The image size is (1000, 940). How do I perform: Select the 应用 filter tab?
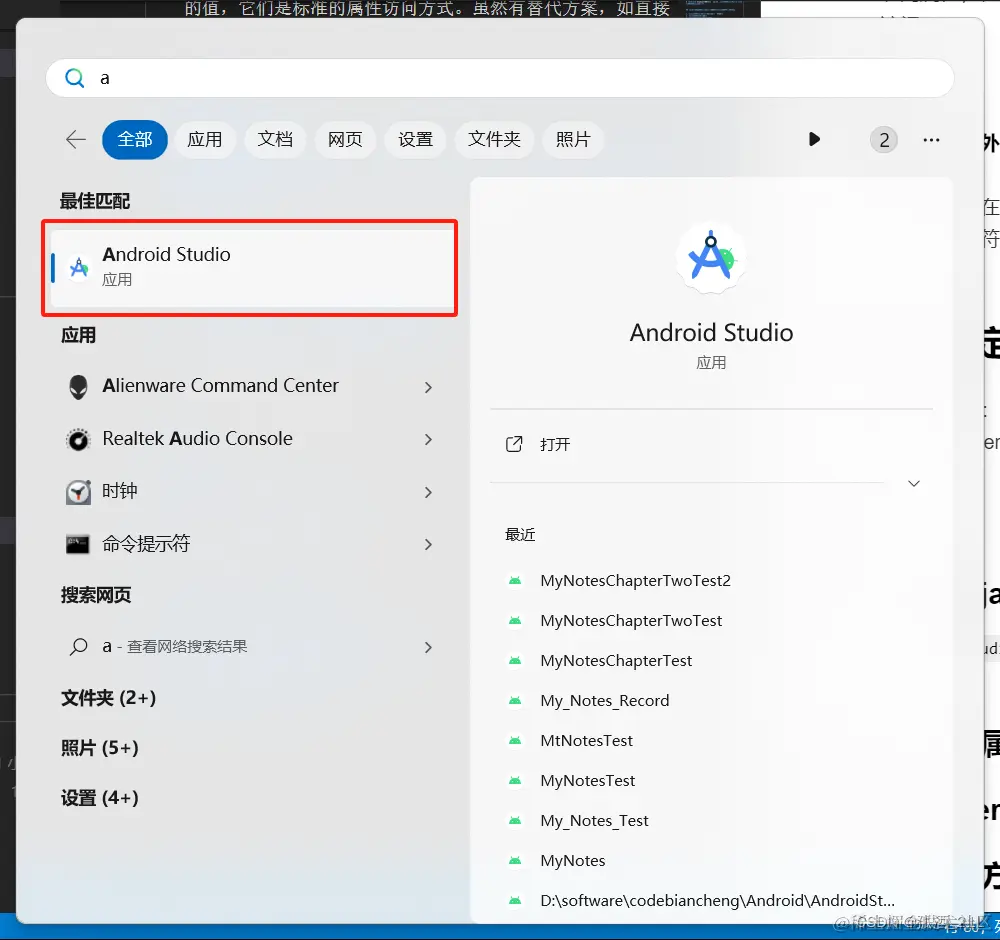pyautogui.click(x=205, y=139)
